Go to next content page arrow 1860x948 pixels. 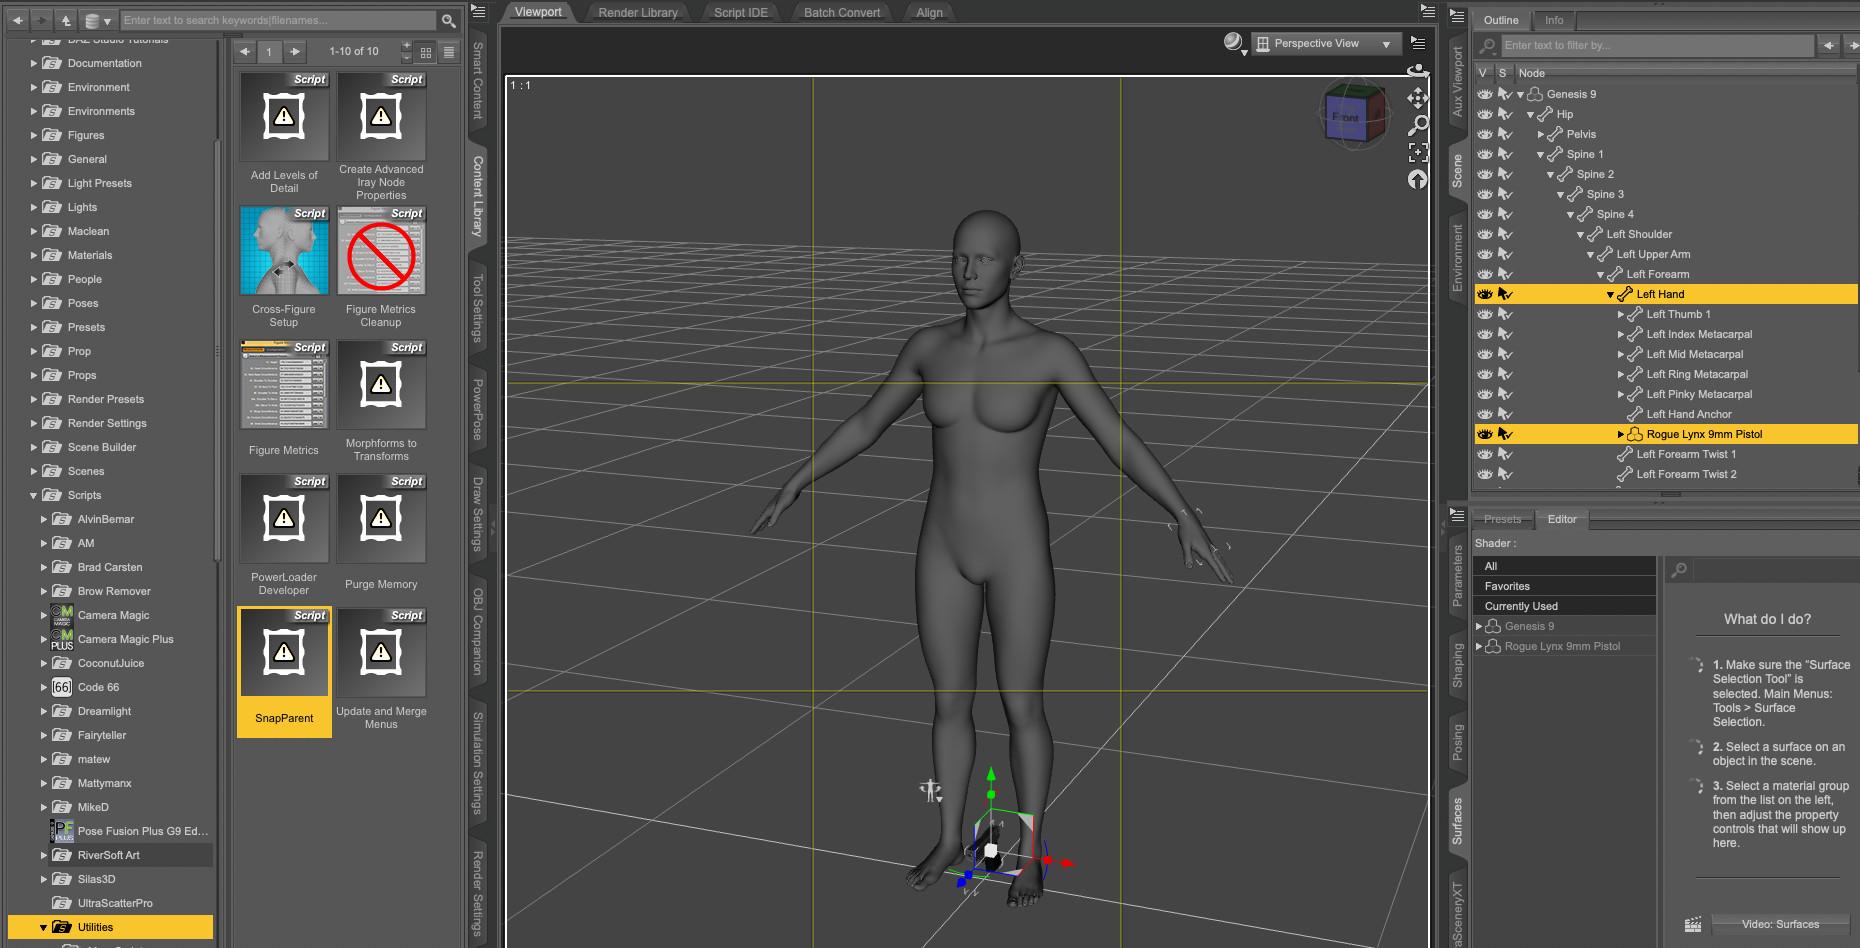294,51
